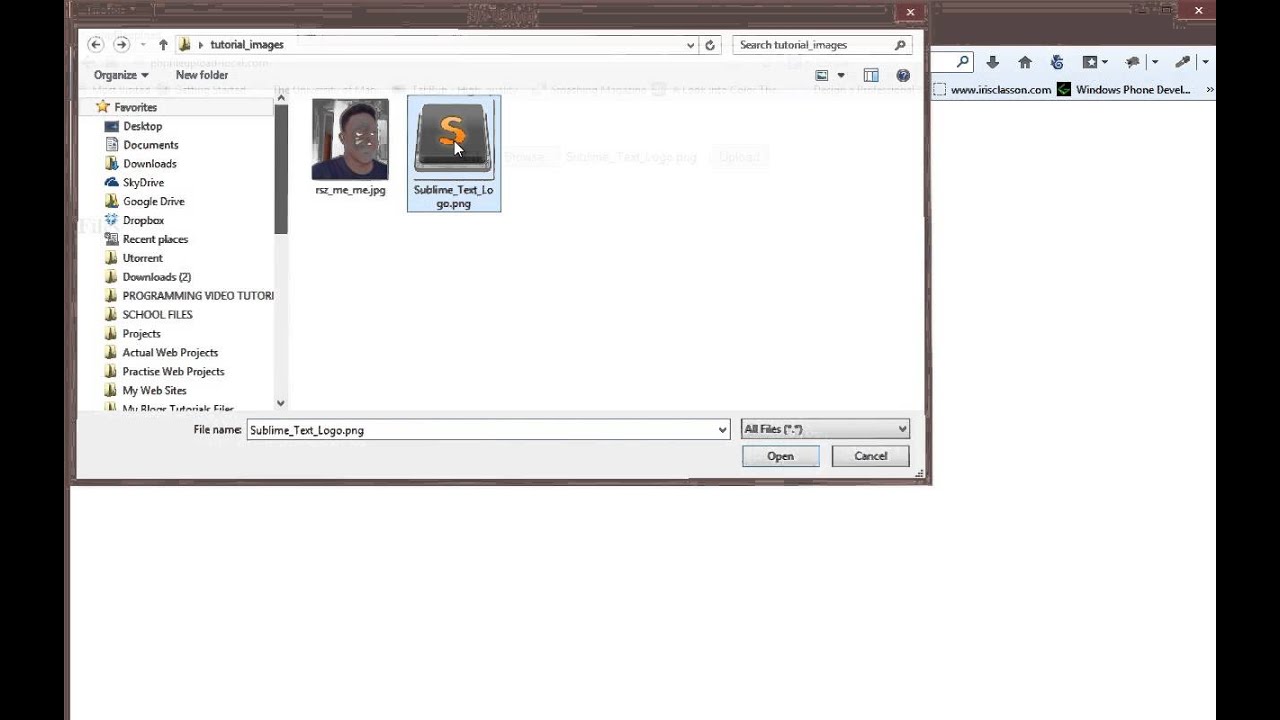Open the Organize menu

click(121, 75)
